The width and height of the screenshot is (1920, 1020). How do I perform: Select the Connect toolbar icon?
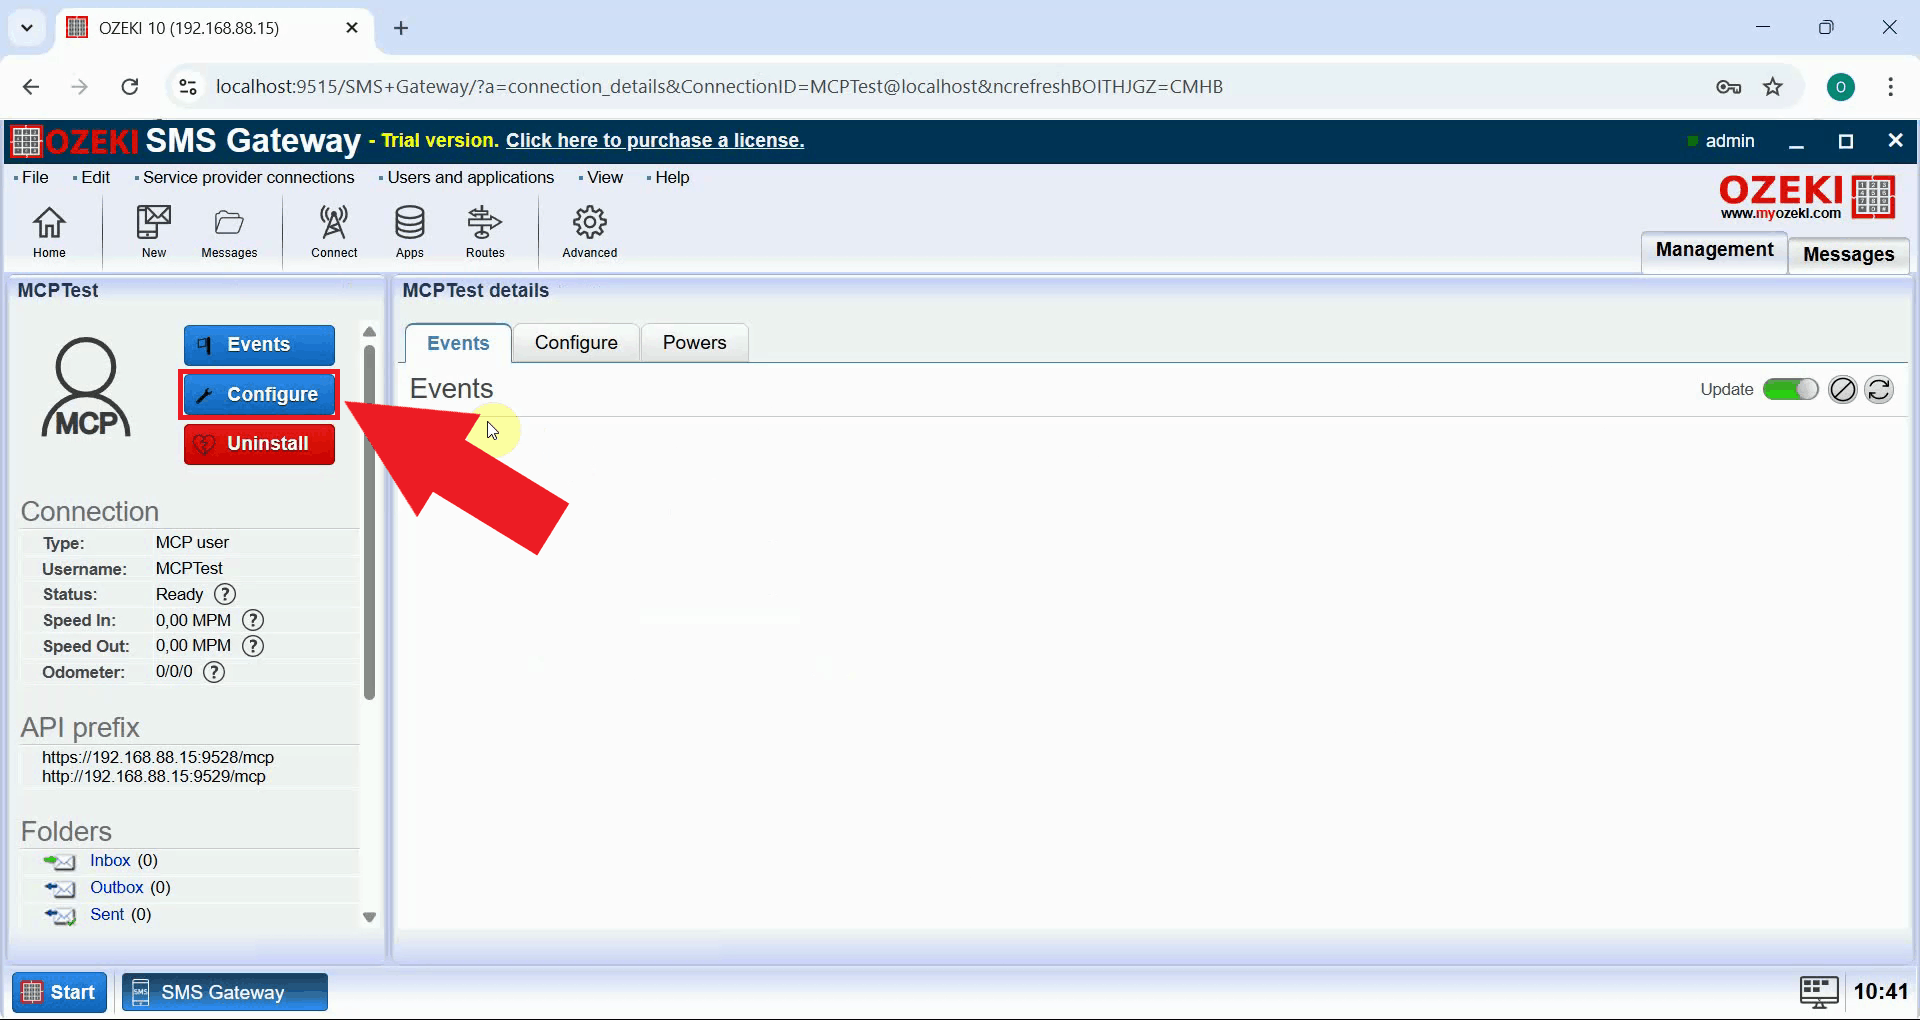point(333,231)
